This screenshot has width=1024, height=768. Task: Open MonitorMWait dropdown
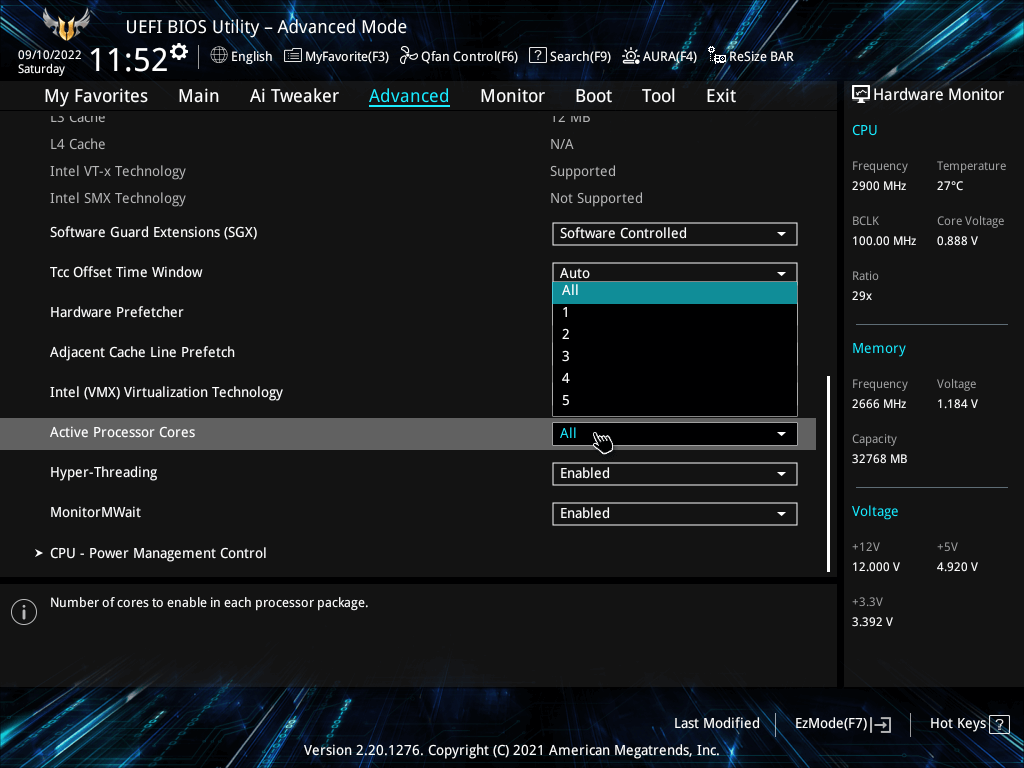[675, 513]
